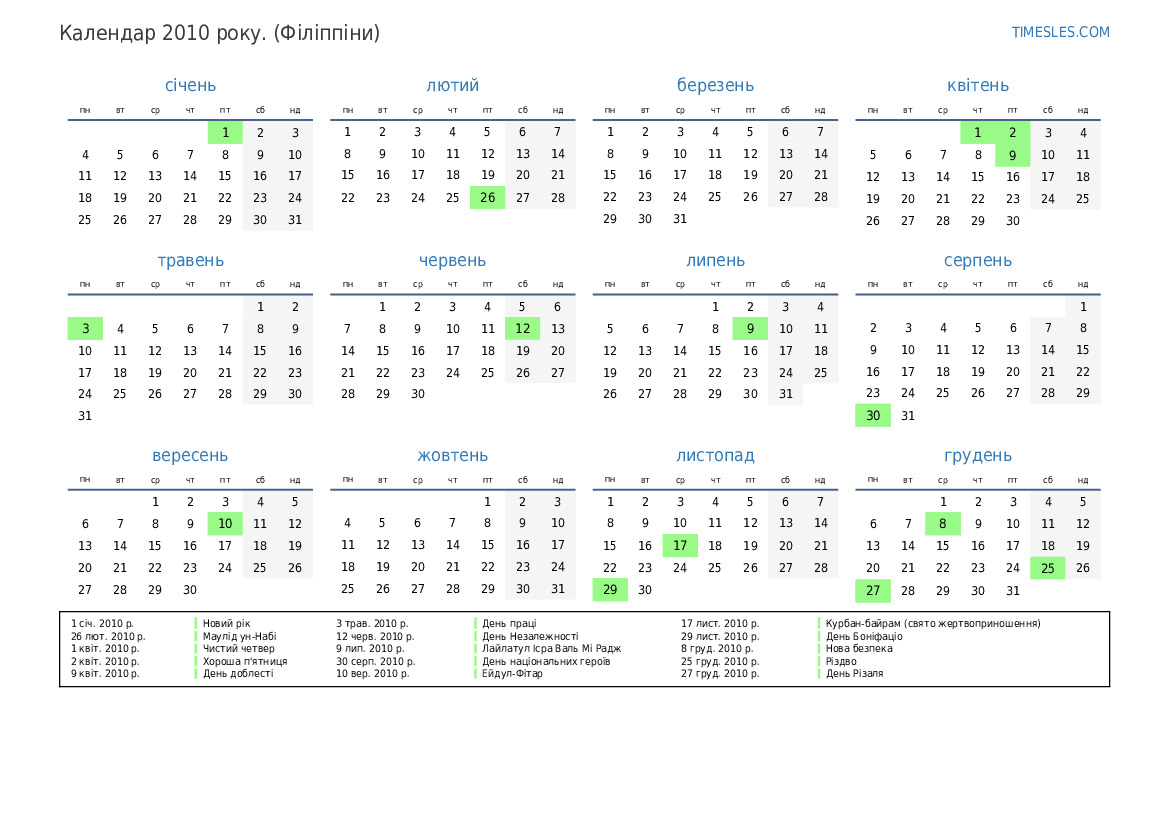Screen dimensions: 1169x827
Task: Select the липень month heading
Action: tap(715, 261)
